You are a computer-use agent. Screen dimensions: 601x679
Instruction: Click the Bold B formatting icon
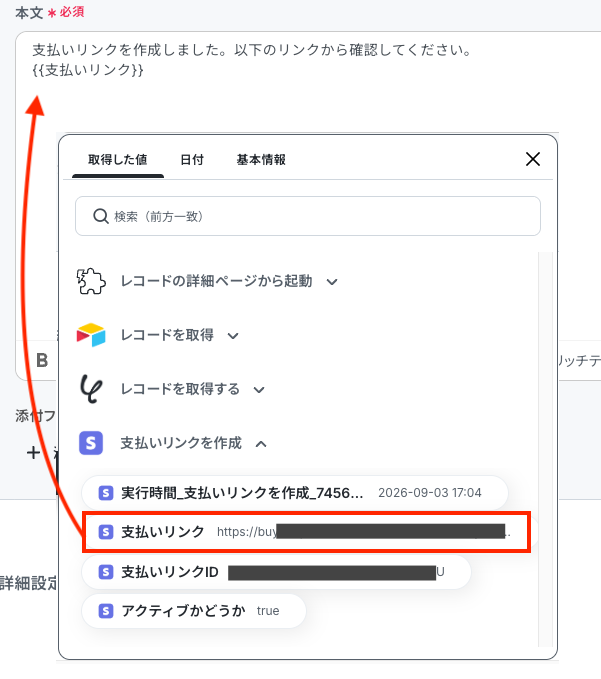(42, 360)
